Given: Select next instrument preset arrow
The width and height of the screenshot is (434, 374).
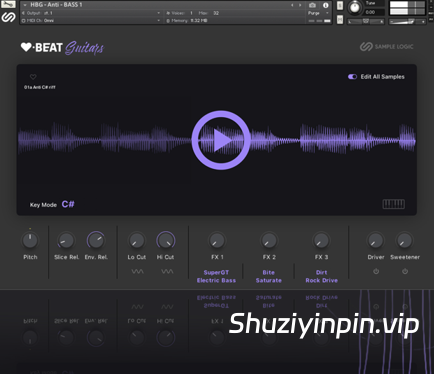Looking at the screenshot, I should click(x=300, y=5).
